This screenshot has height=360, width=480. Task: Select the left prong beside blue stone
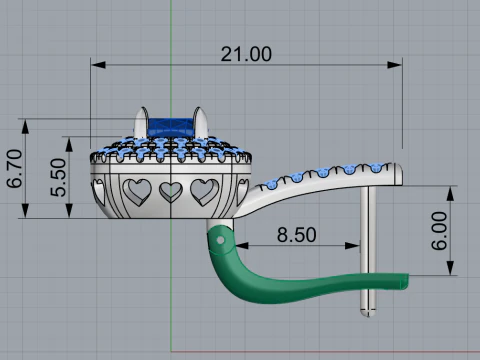(x=141, y=122)
